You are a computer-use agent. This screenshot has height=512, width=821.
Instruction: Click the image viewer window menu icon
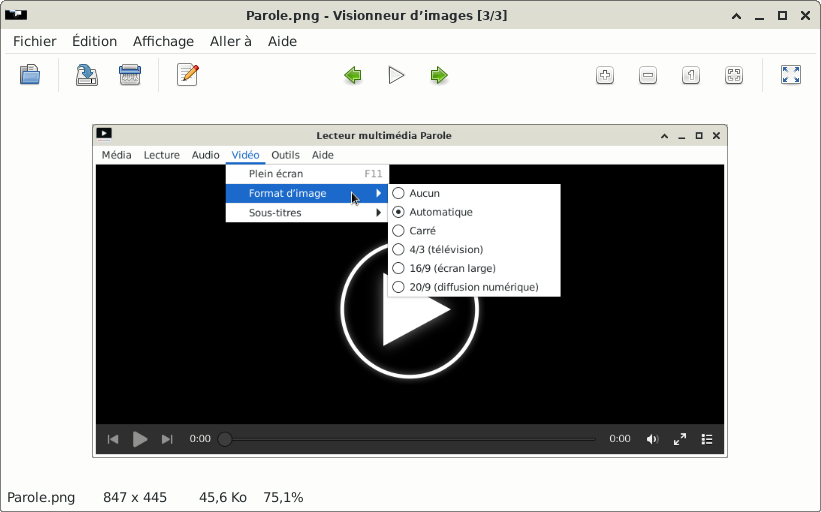[16, 15]
